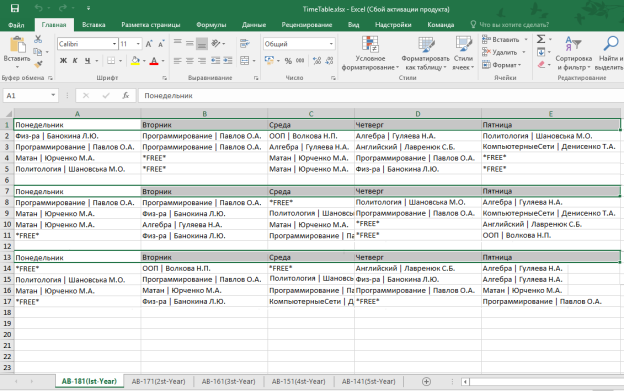
Task: Merge and center cells
Action: click(x=245, y=61)
